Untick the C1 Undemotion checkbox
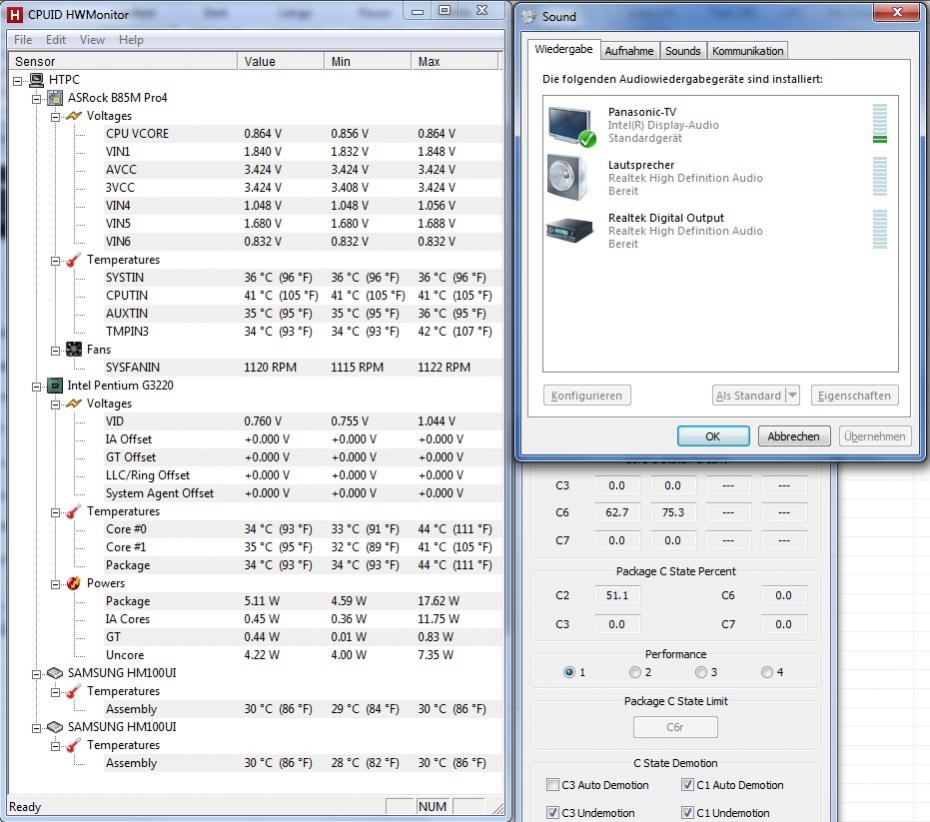 pos(687,813)
